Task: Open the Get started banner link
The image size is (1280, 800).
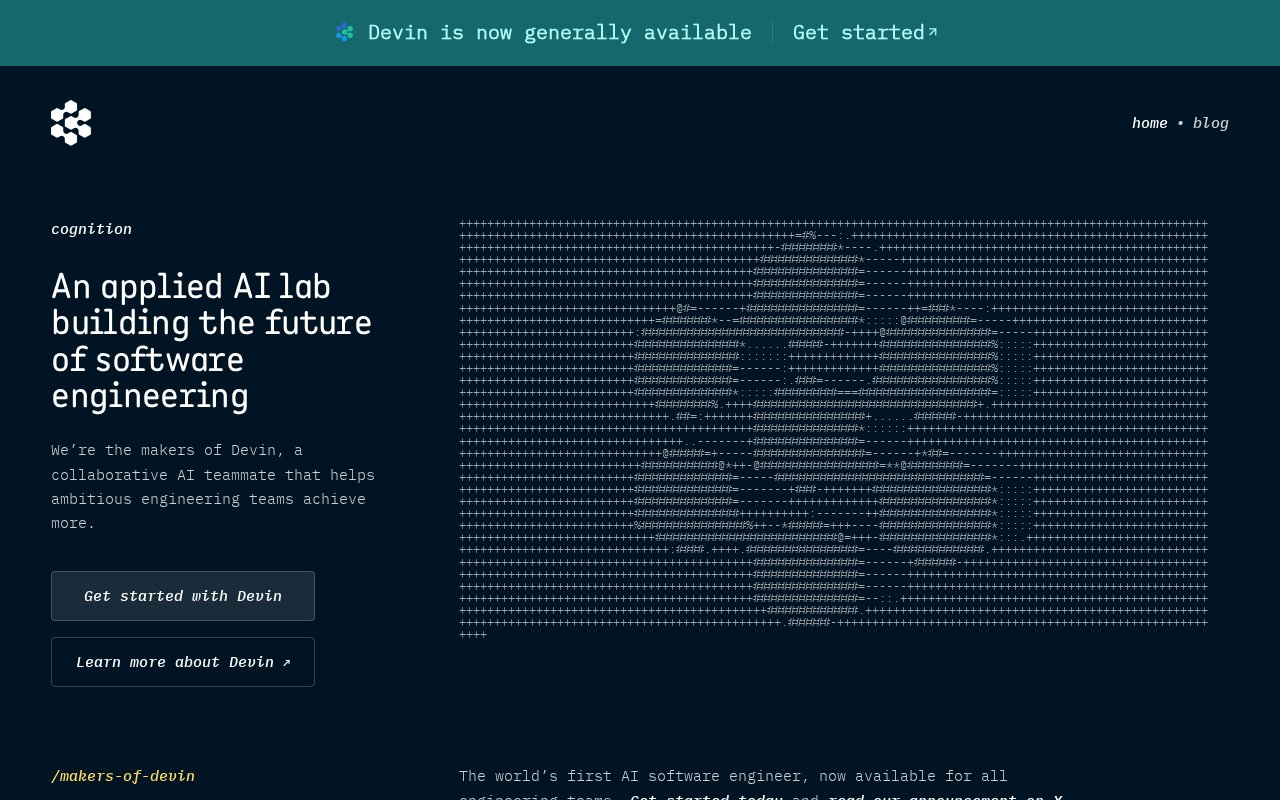Action: coord(865,33)
